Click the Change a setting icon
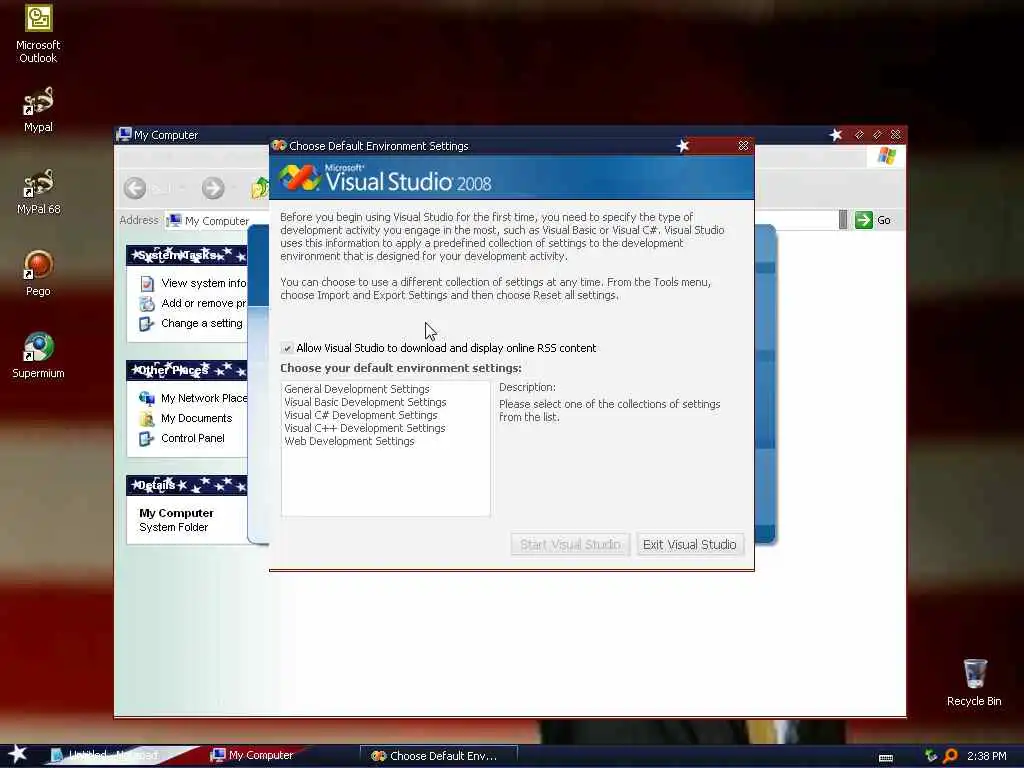 pos(146,323)
